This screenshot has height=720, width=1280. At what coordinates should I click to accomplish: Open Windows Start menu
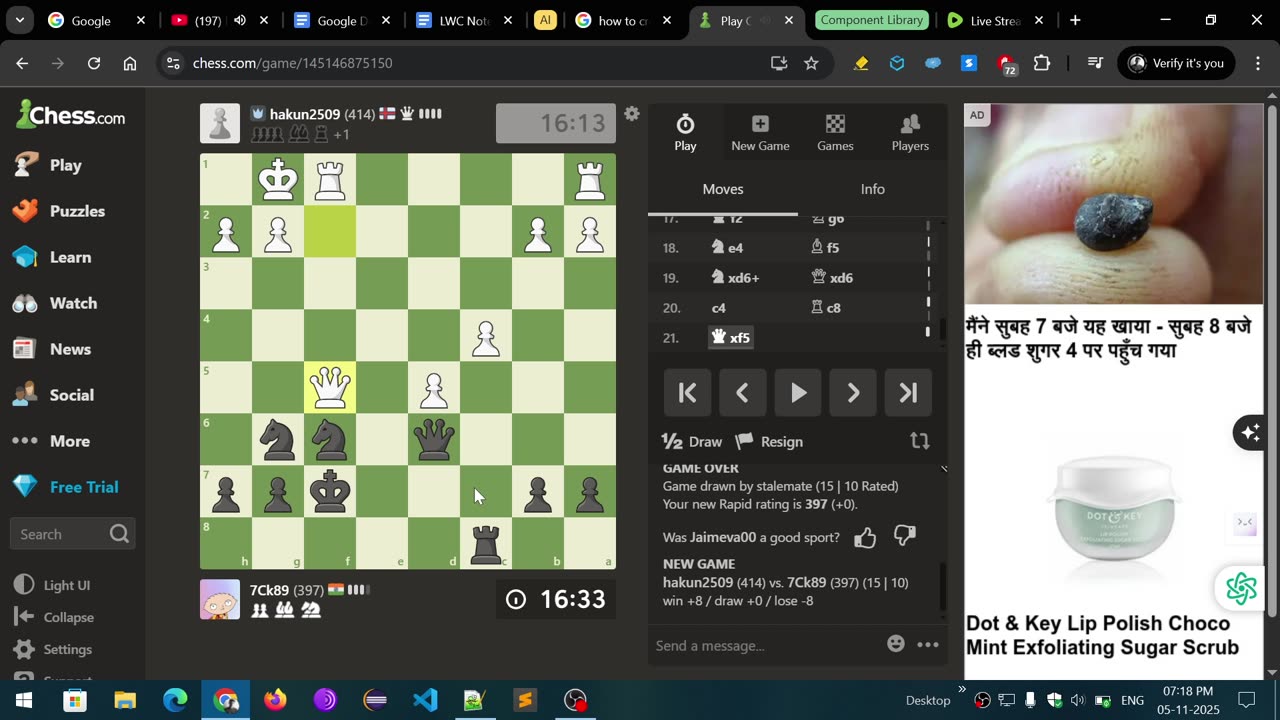coord(24,700)
